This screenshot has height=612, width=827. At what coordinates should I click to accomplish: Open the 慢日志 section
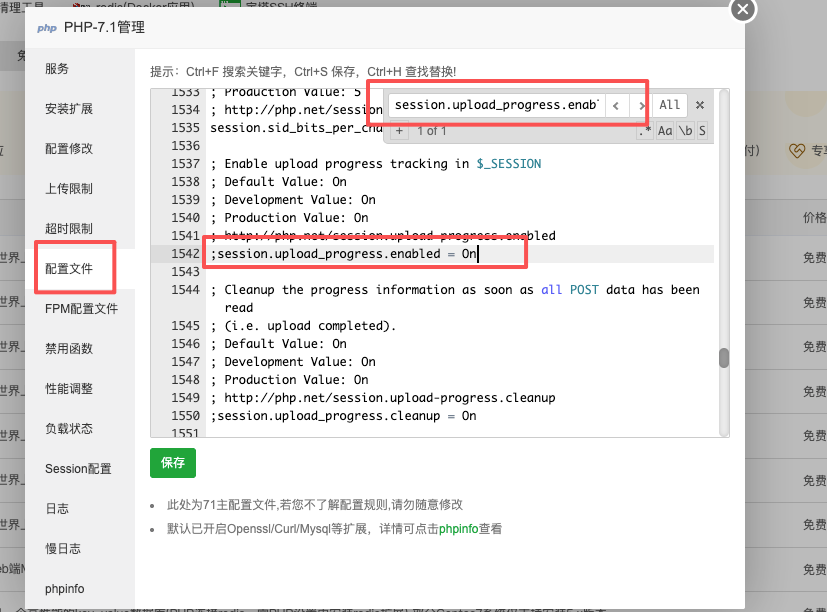click(x=63, y=549)
